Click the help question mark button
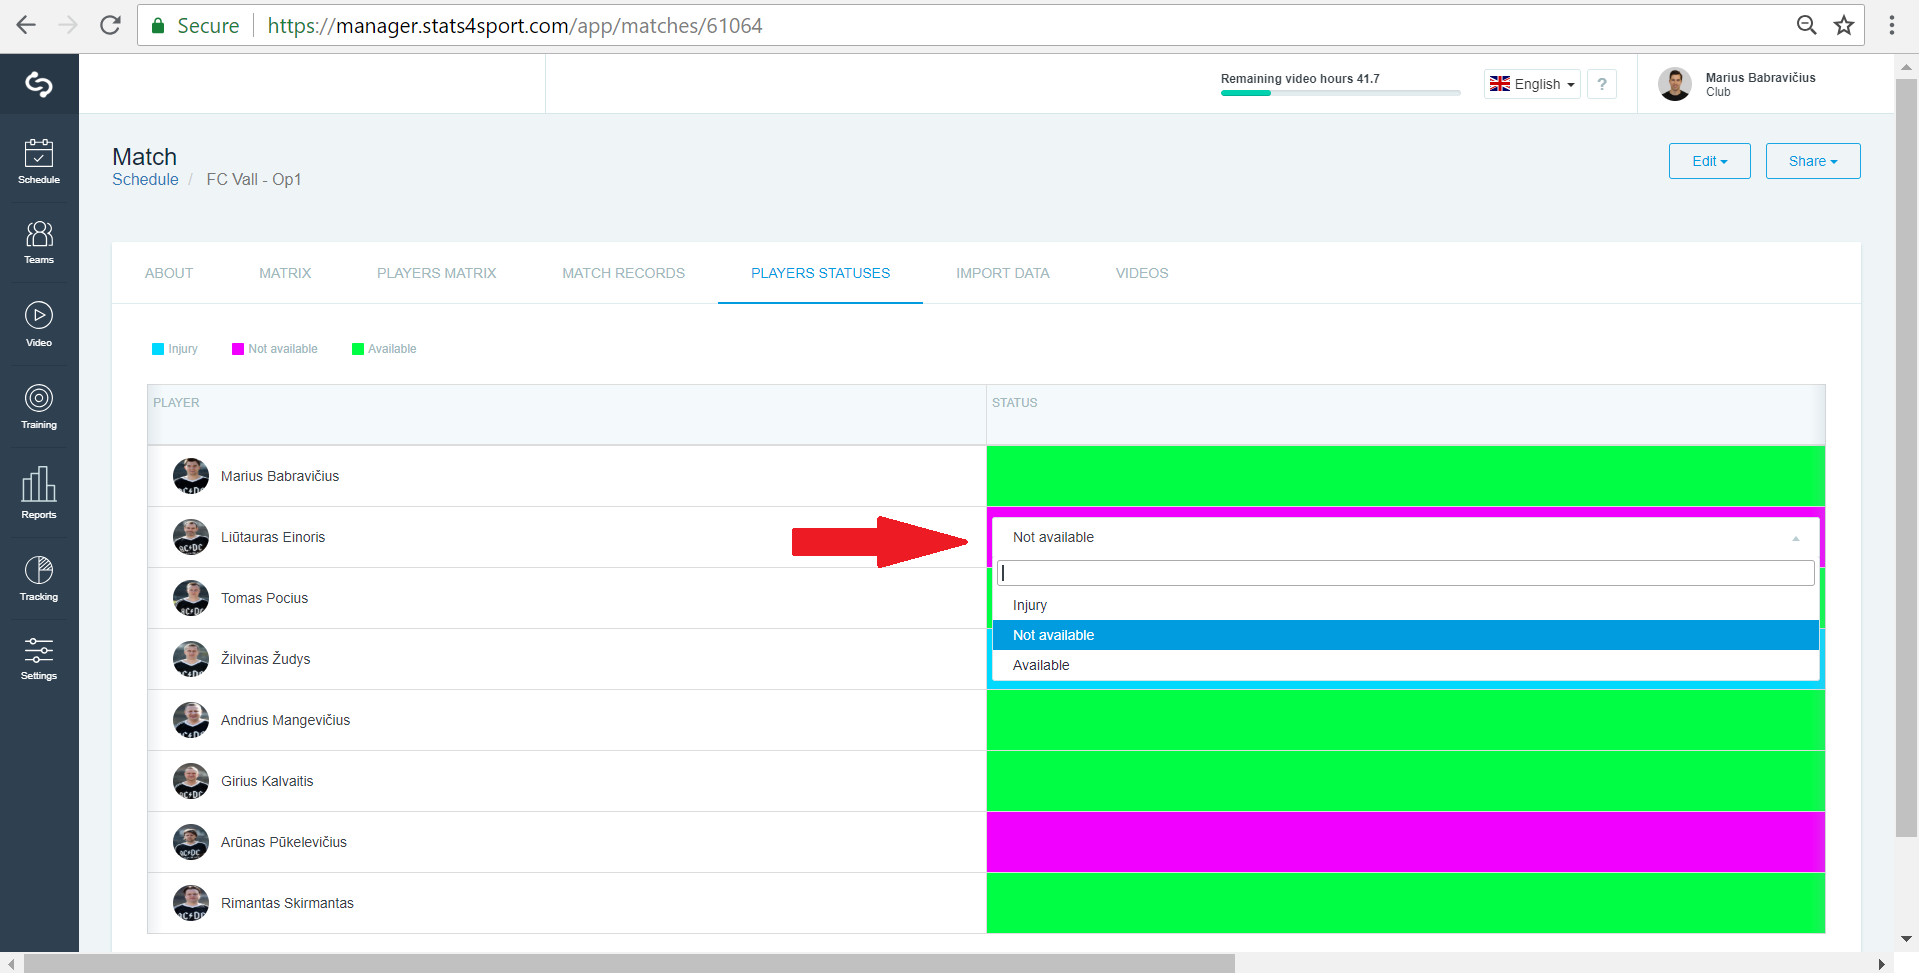Viewport: 1919px width, 973px height. [1602, 84]
